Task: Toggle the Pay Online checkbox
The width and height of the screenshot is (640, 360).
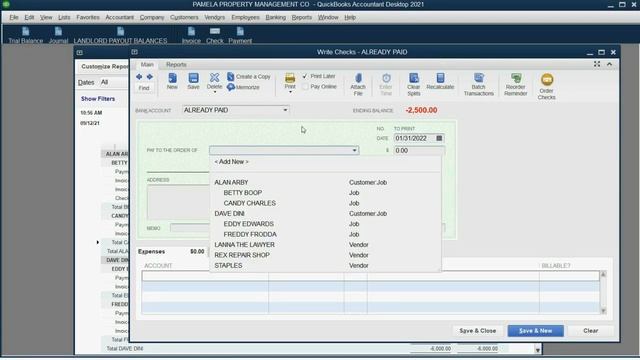Action: (305, 87)
